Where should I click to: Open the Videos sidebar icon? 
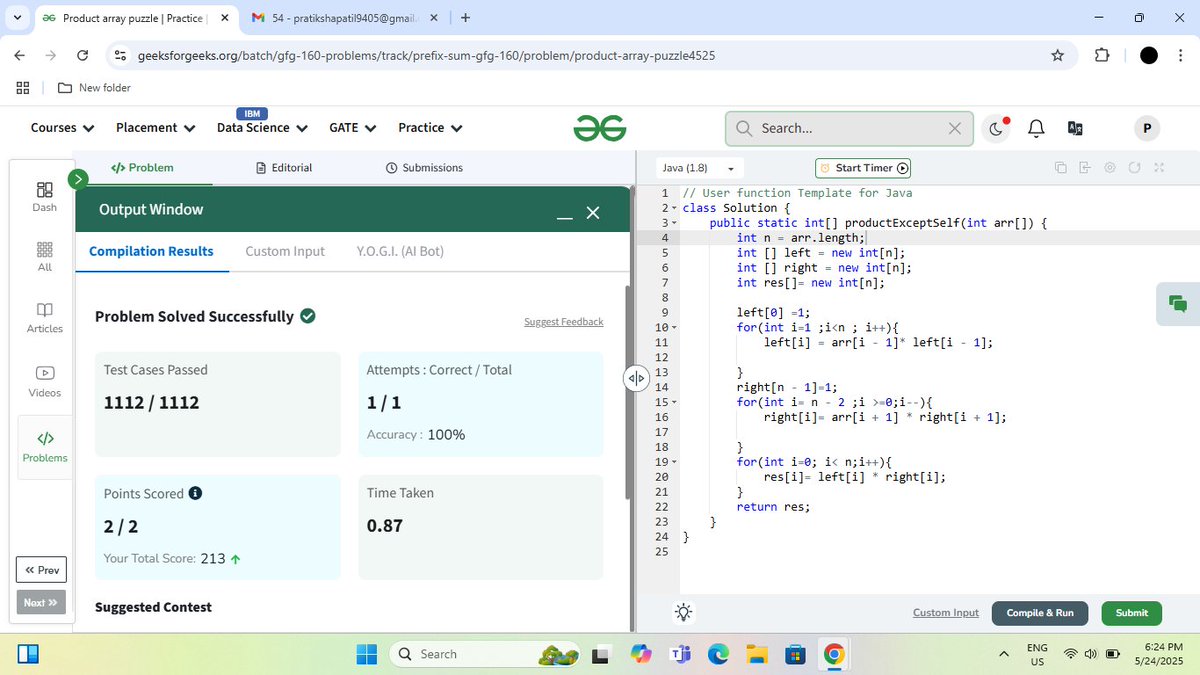[x=45, y=381]
